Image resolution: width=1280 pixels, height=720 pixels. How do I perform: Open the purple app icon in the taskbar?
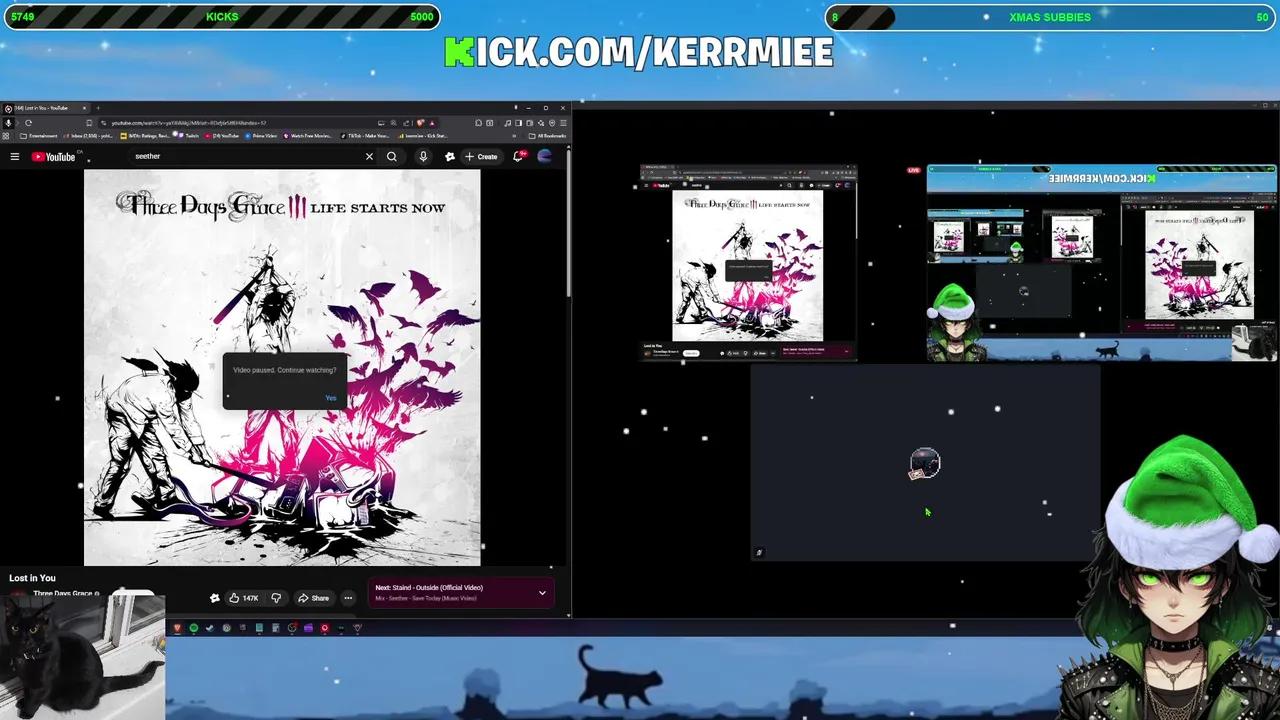point(308,628)
